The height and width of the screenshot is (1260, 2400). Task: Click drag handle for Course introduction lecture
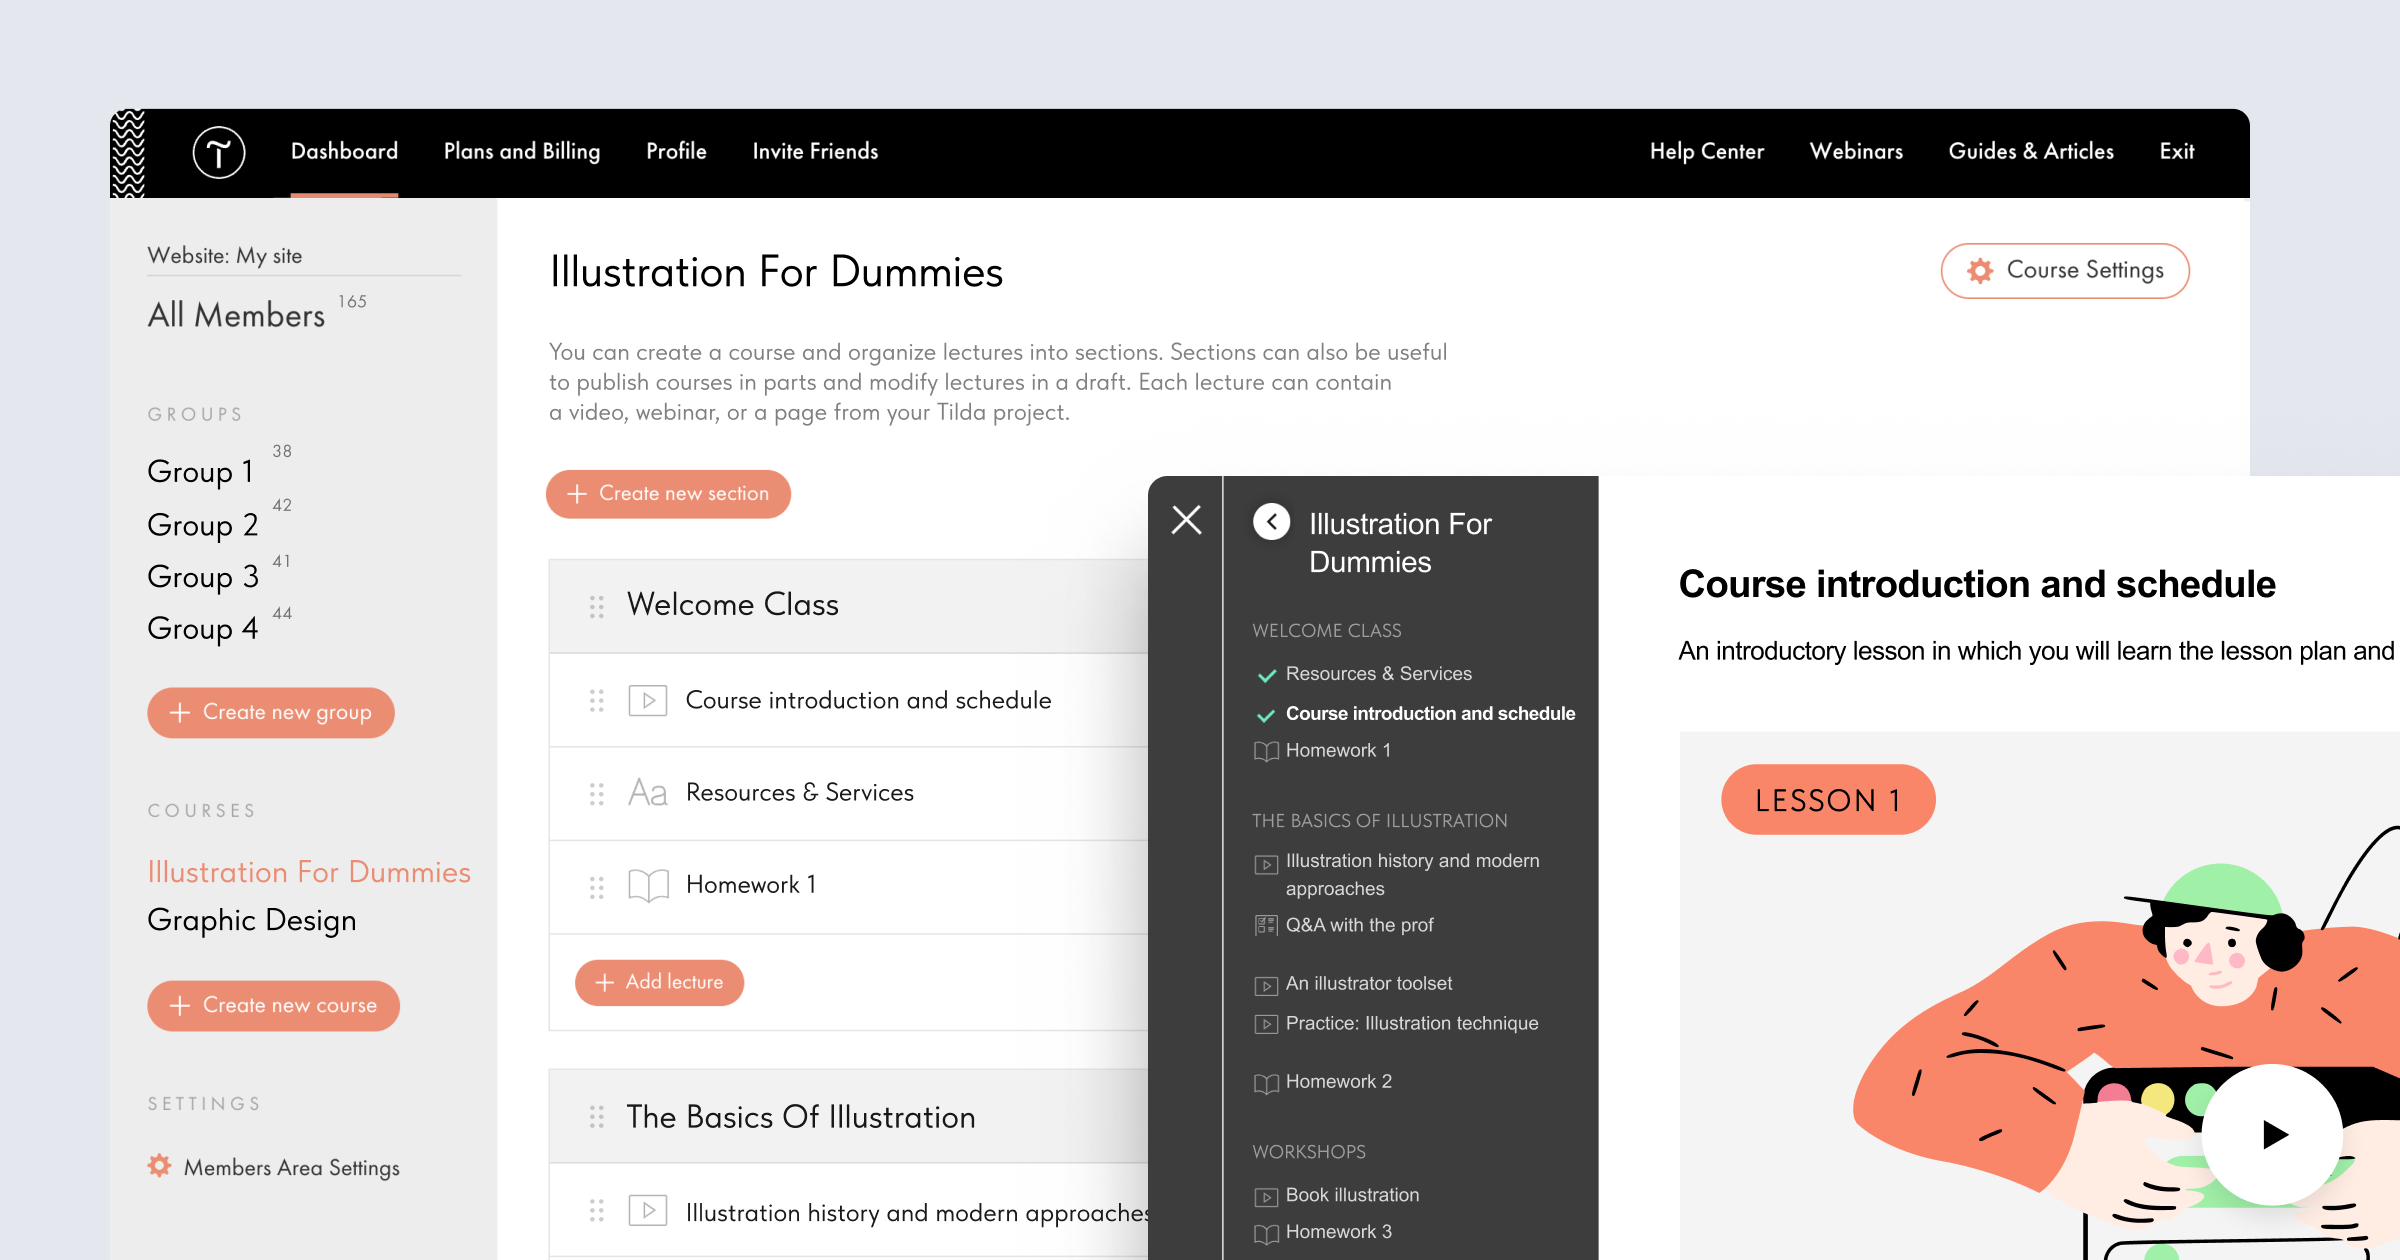pyautogui.click(x=597, y=700)
